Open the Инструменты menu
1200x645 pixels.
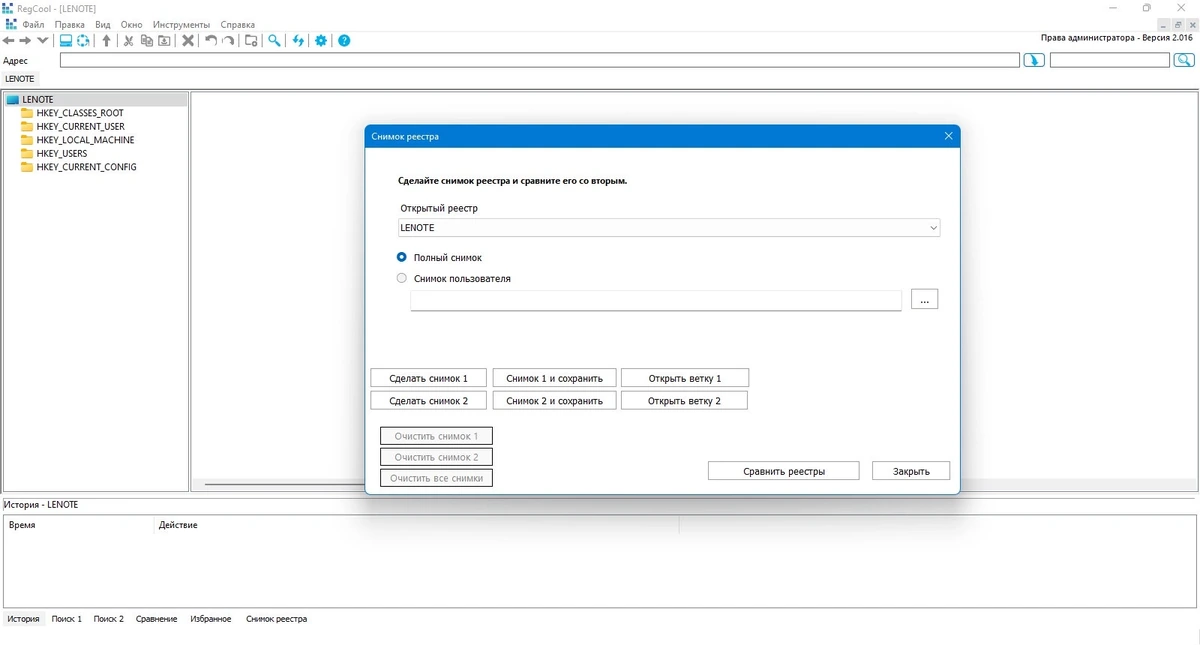[181, 24]
